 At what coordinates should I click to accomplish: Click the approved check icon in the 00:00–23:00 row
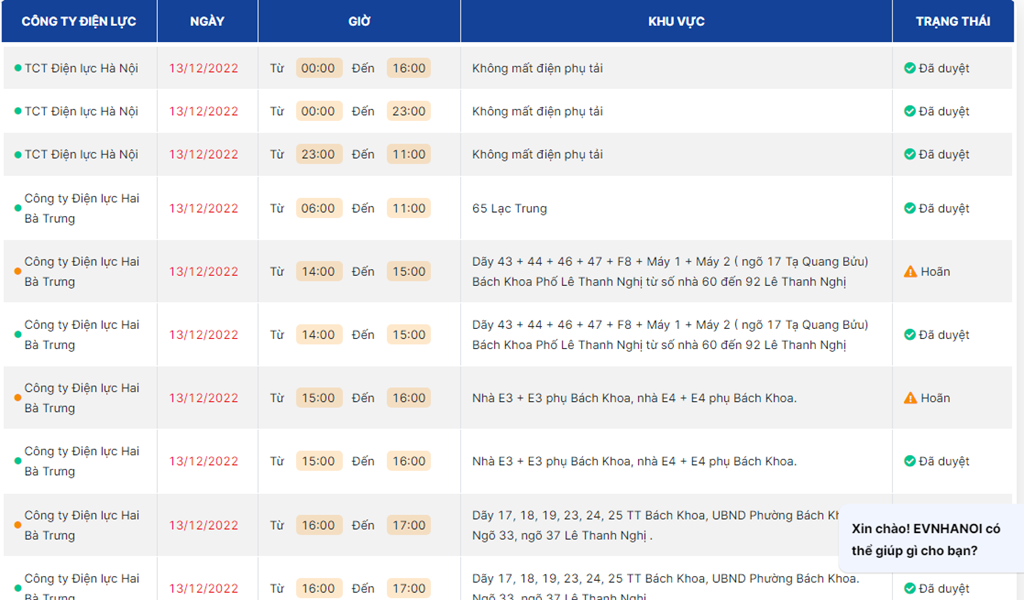pos(910,111)
